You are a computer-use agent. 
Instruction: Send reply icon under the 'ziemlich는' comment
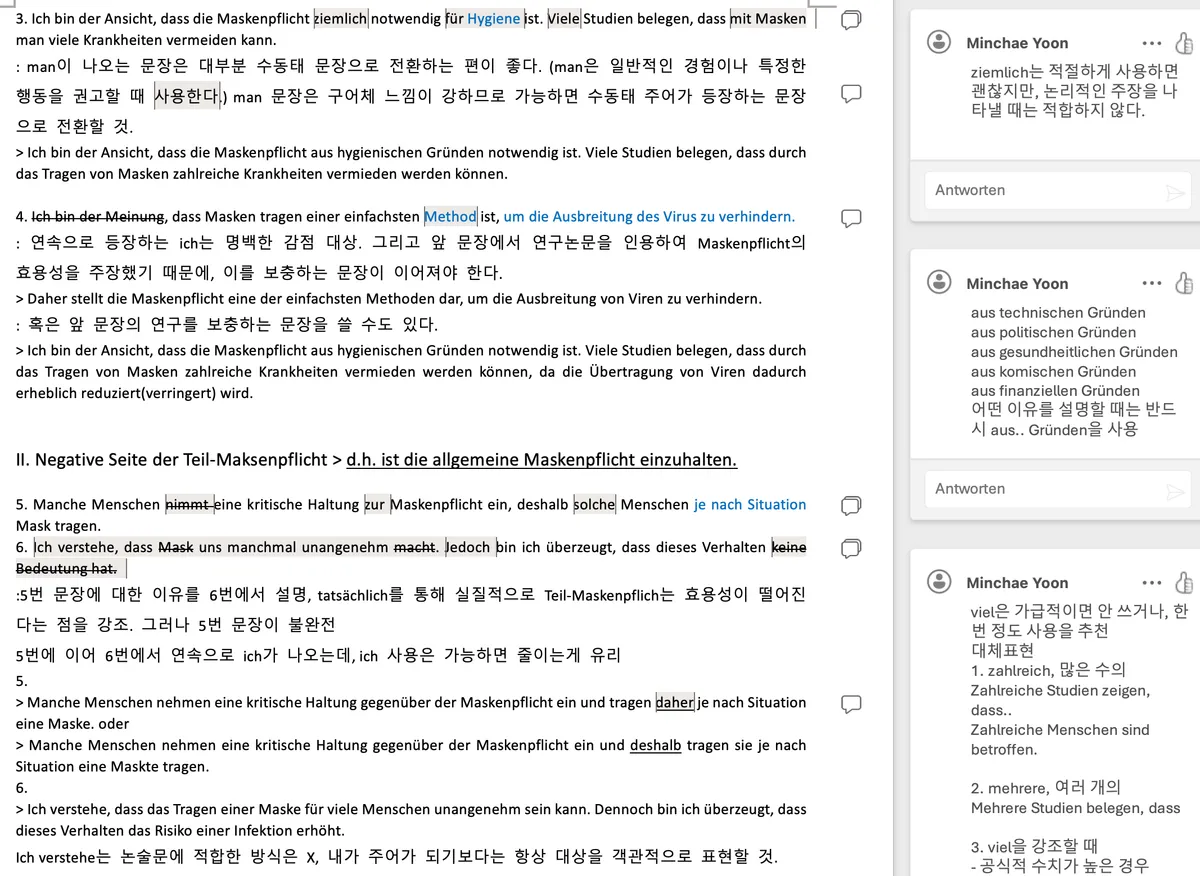(x=1175, y=192)
